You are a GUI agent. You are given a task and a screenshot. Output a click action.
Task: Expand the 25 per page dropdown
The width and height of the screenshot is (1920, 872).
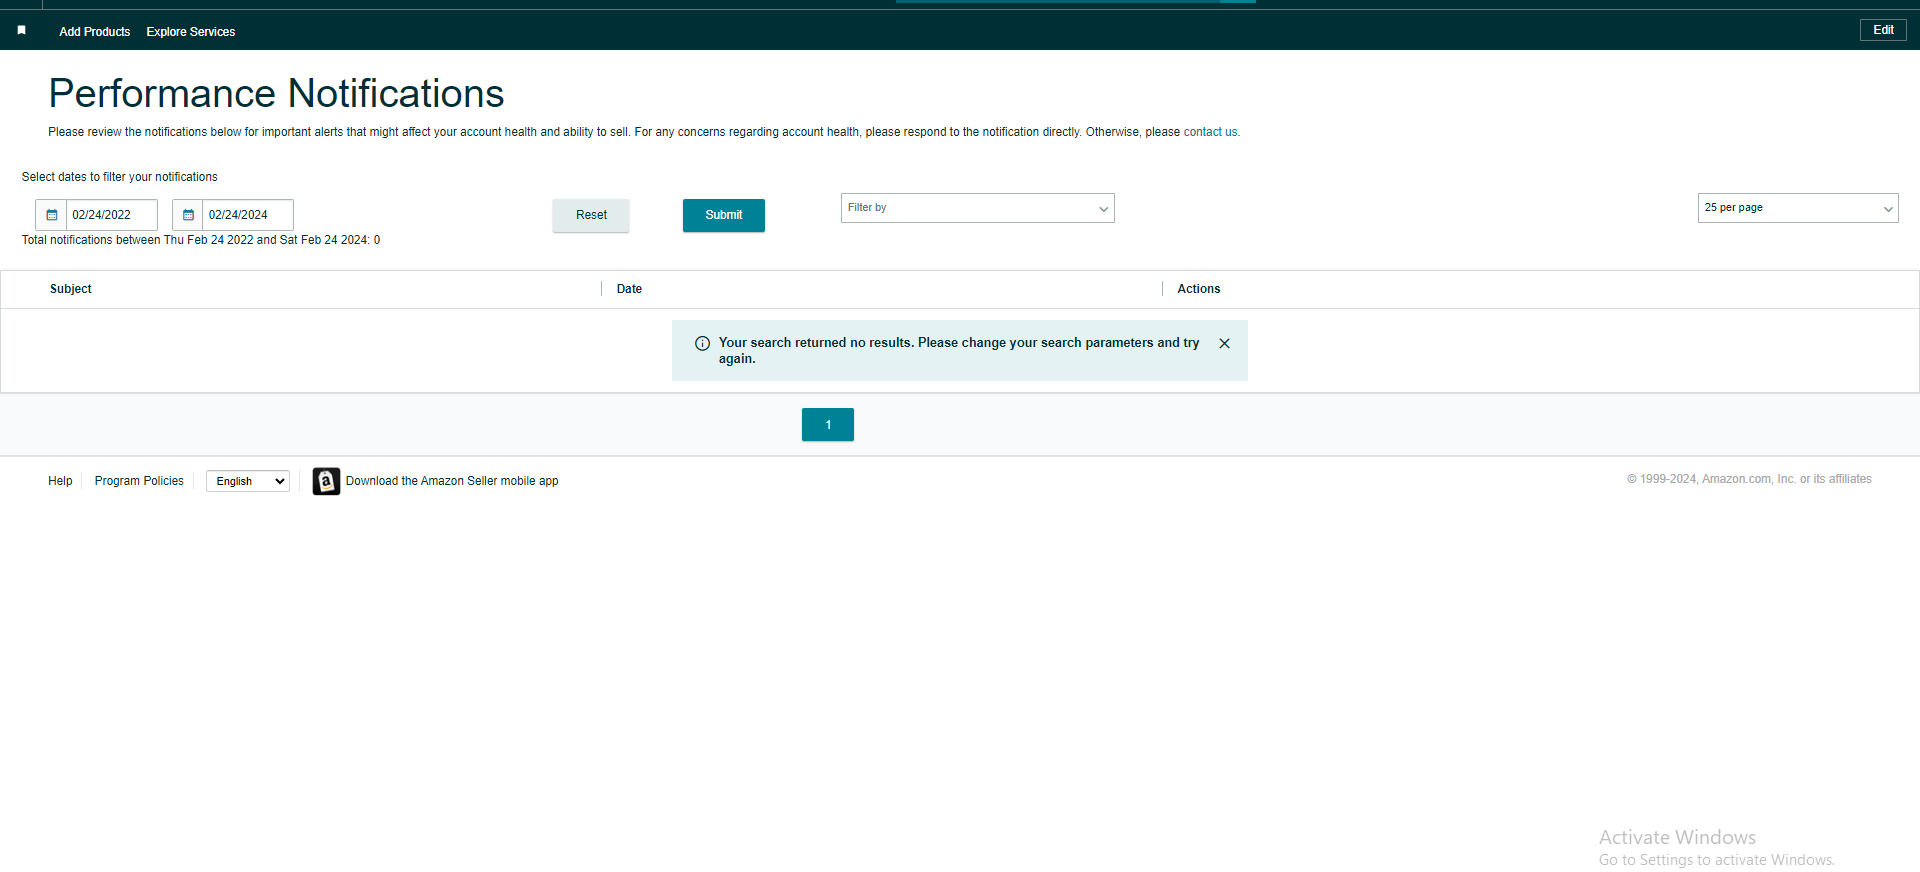(1798, 208)
